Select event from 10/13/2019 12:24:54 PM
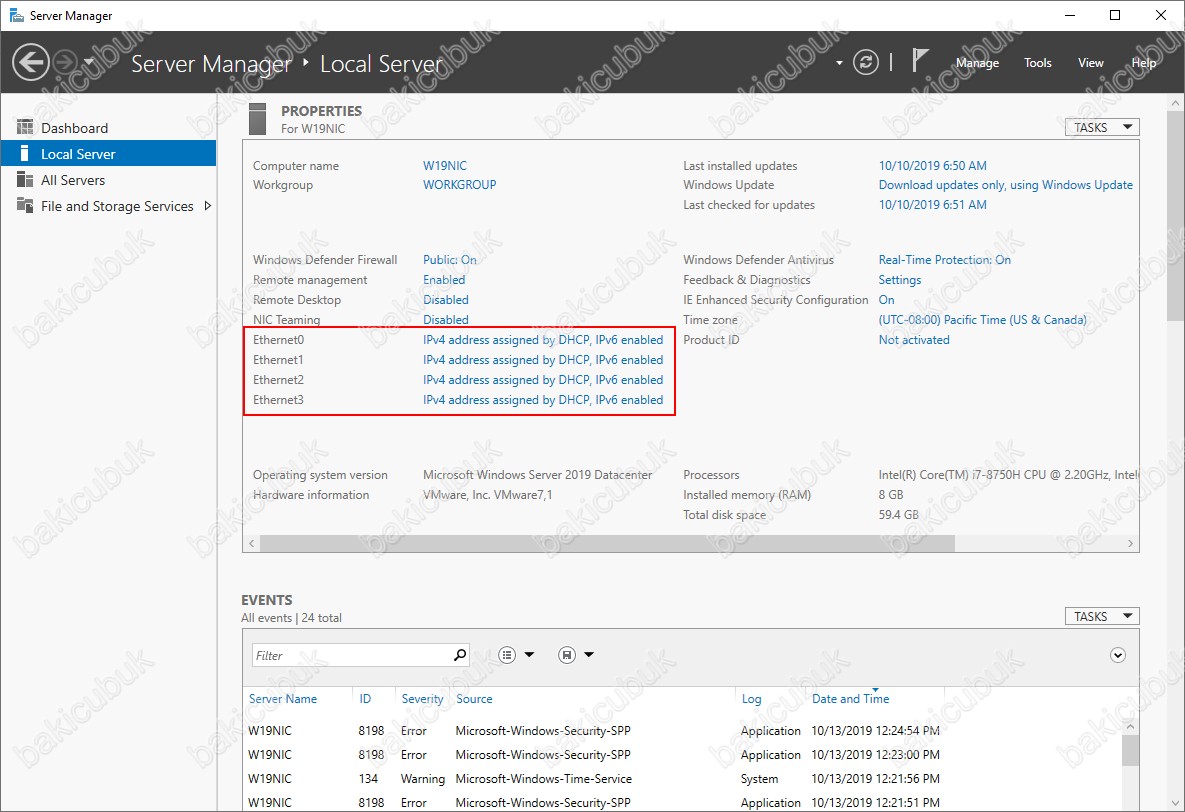 [x=680, y=730]
